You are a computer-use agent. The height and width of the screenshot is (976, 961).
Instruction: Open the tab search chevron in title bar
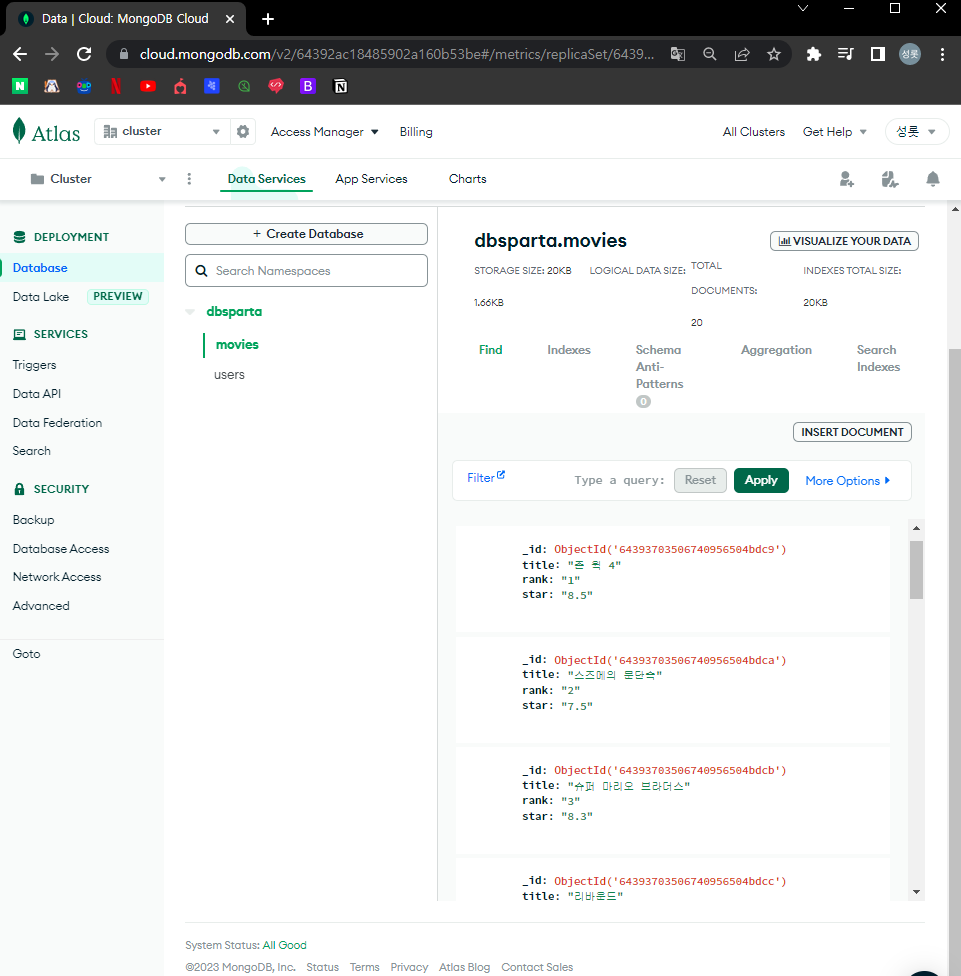[803, 8]
